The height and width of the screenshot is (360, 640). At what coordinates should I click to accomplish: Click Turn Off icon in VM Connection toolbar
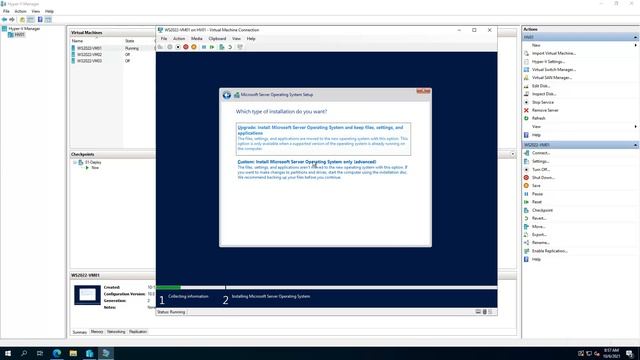click(x=178, y=47)
